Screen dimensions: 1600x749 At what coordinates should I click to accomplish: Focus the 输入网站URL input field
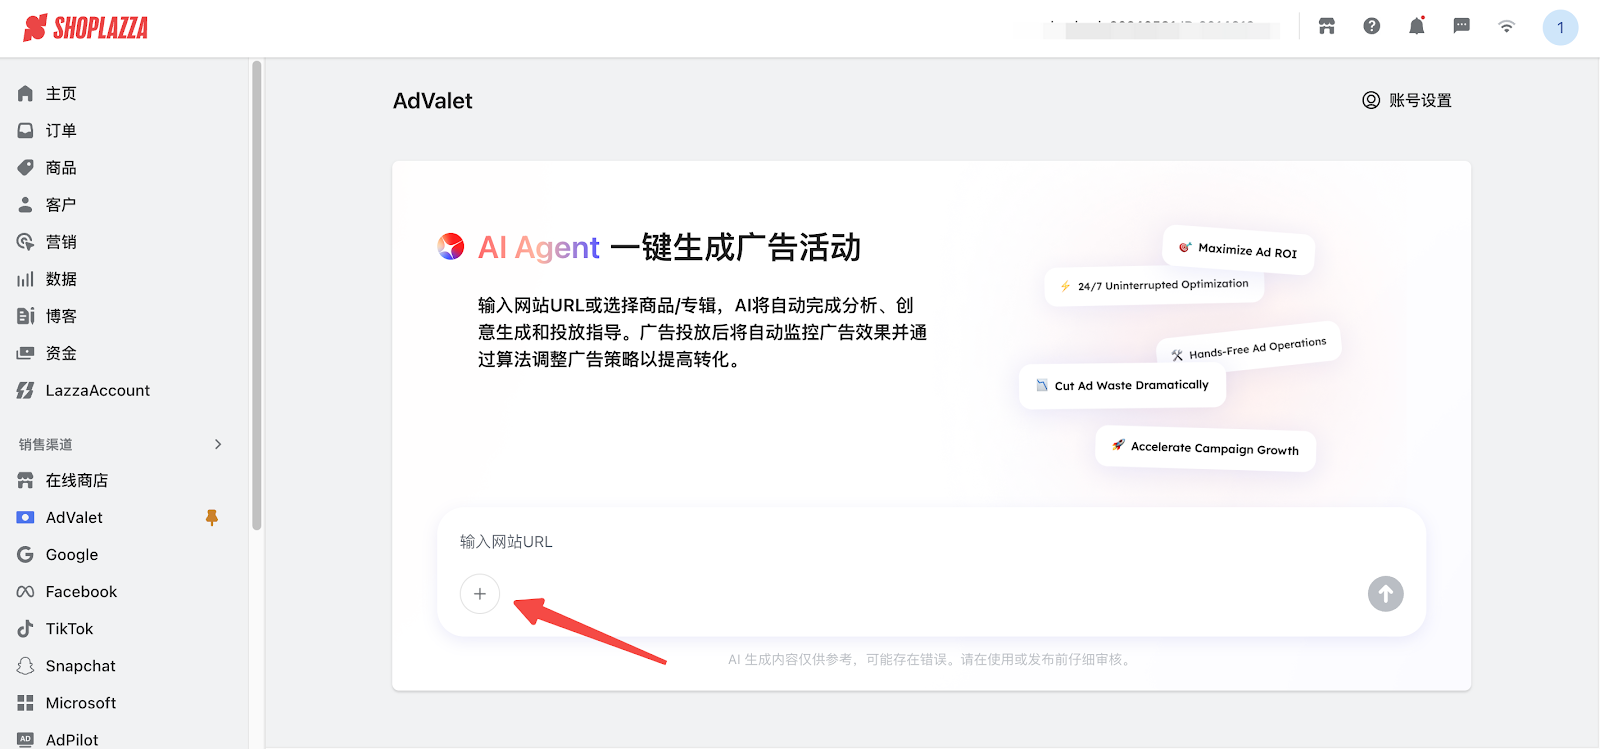(900, 542)
